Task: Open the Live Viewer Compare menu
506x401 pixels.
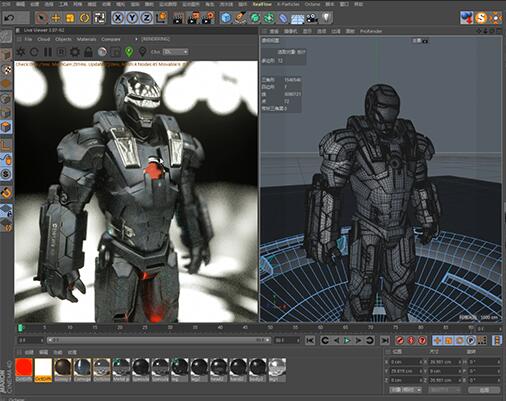Action: click(x=111, y=39)
